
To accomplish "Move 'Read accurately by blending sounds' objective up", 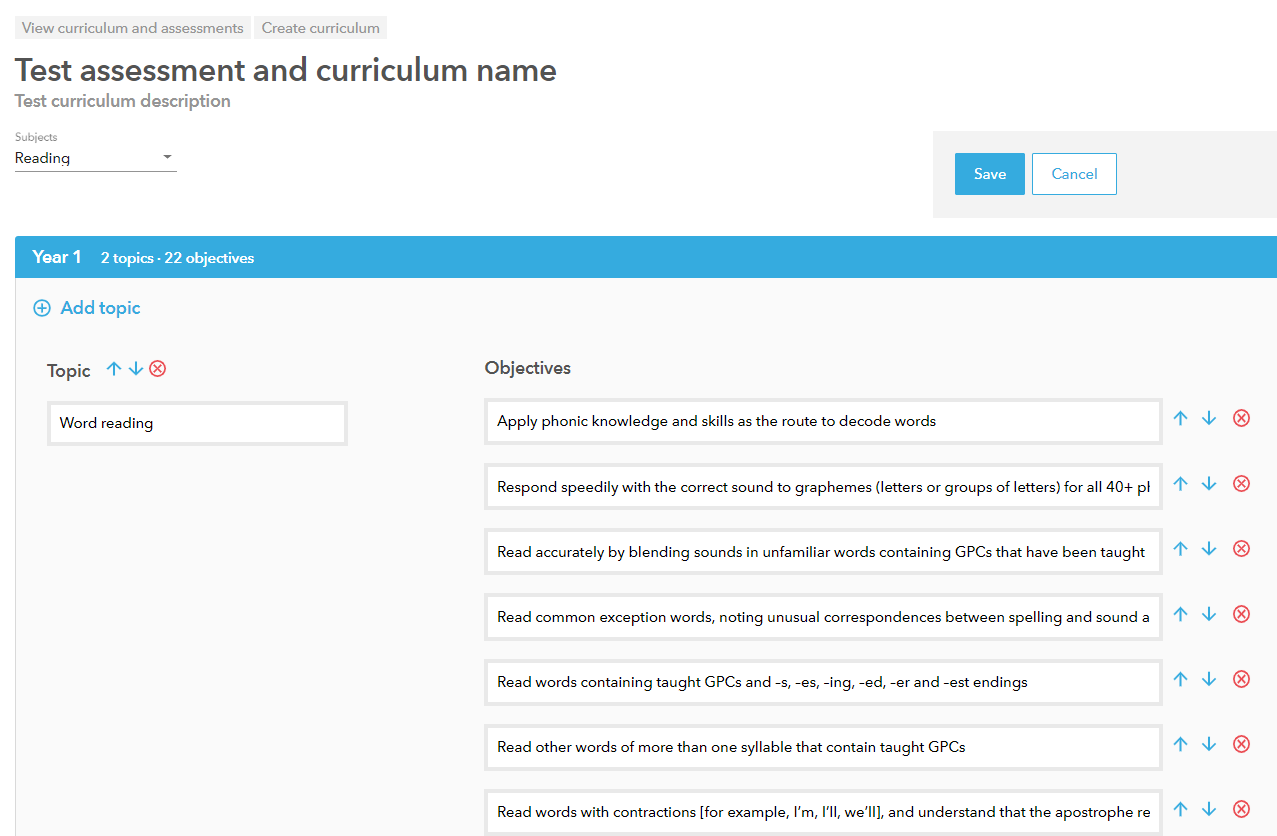I will pyautogui.click(x=1180, y=548).
